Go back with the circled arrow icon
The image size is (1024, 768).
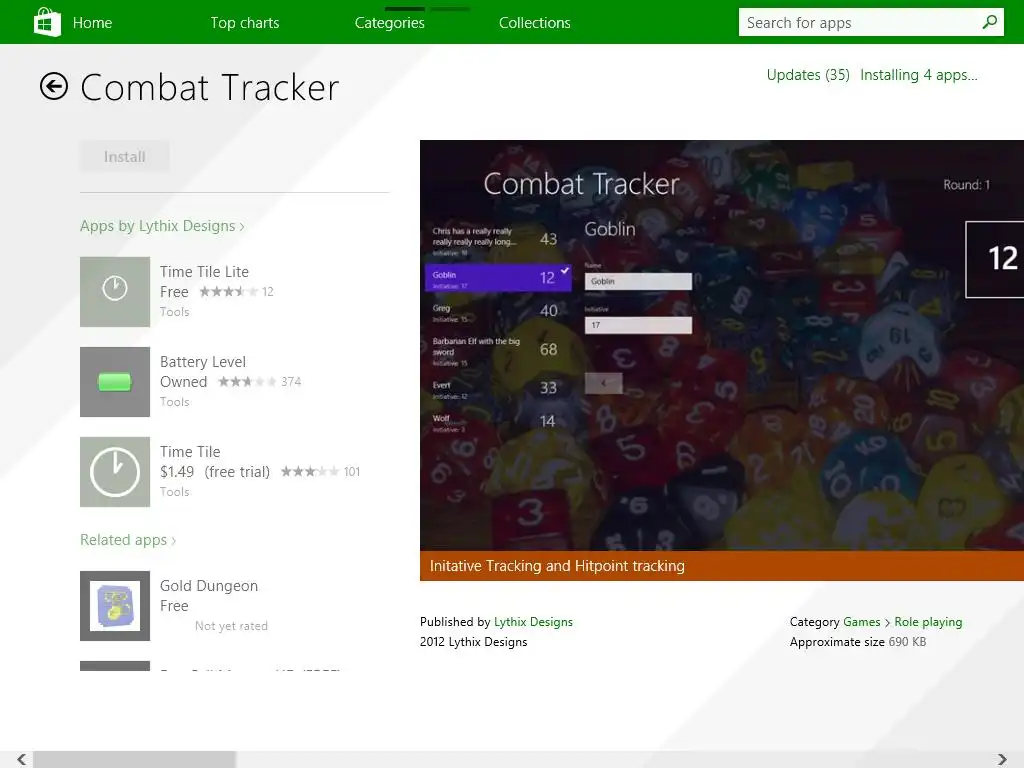point(54,86)
